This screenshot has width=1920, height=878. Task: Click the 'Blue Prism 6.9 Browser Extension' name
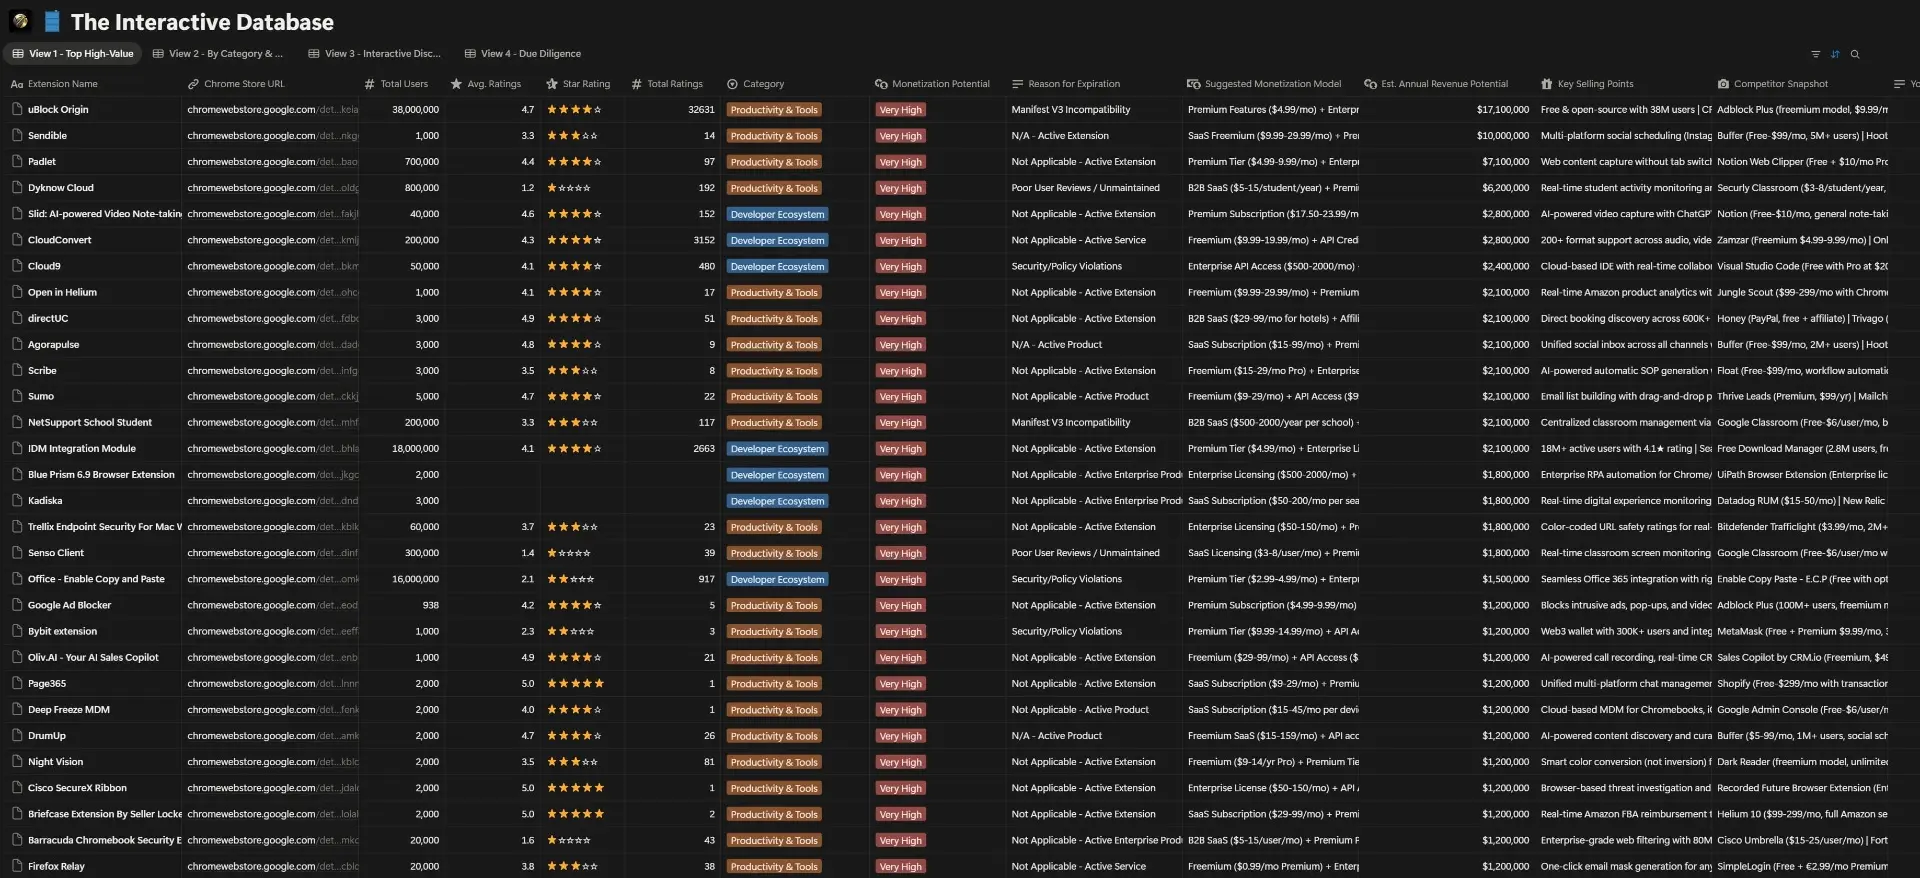tap(101, 474)
